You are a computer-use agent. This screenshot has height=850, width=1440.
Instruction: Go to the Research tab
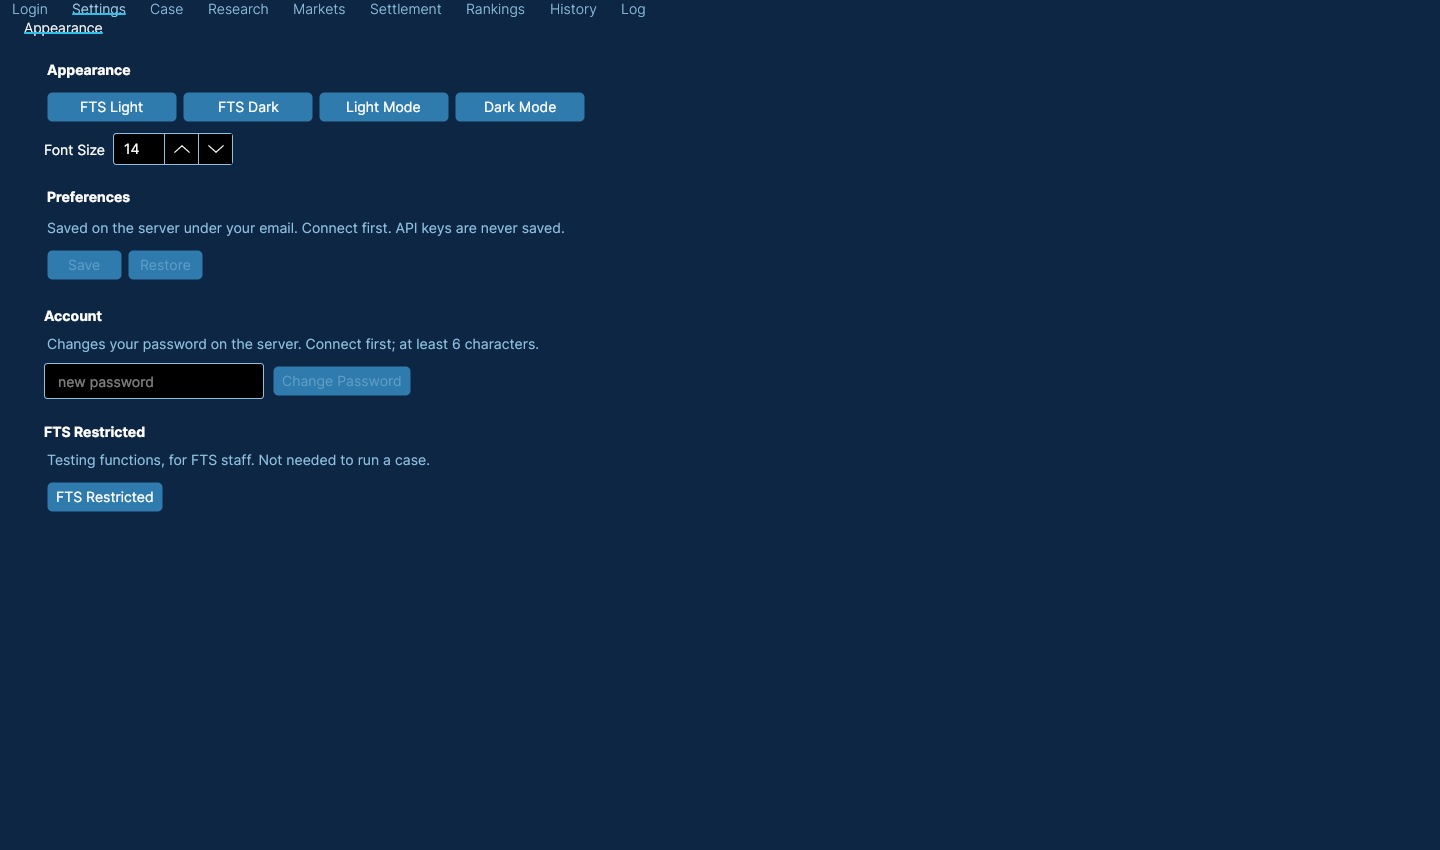coord(238,9)
